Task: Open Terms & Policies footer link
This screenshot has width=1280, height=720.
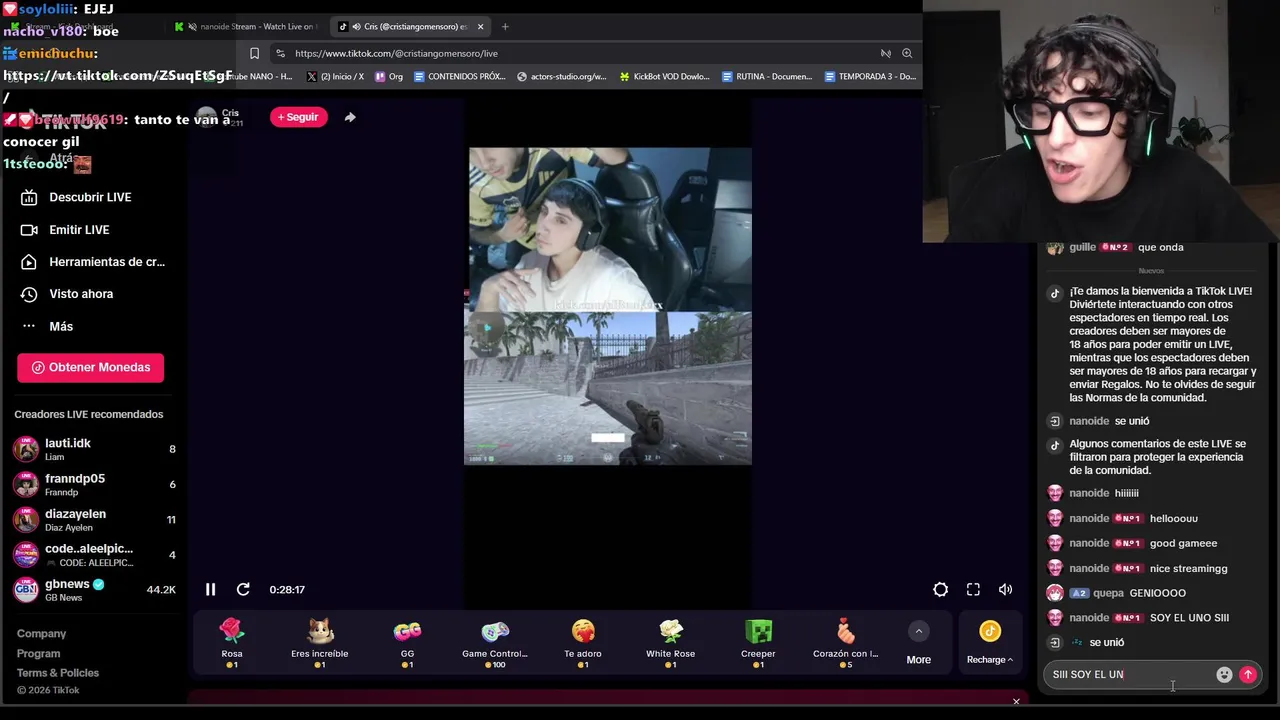Action: [58, 673]
